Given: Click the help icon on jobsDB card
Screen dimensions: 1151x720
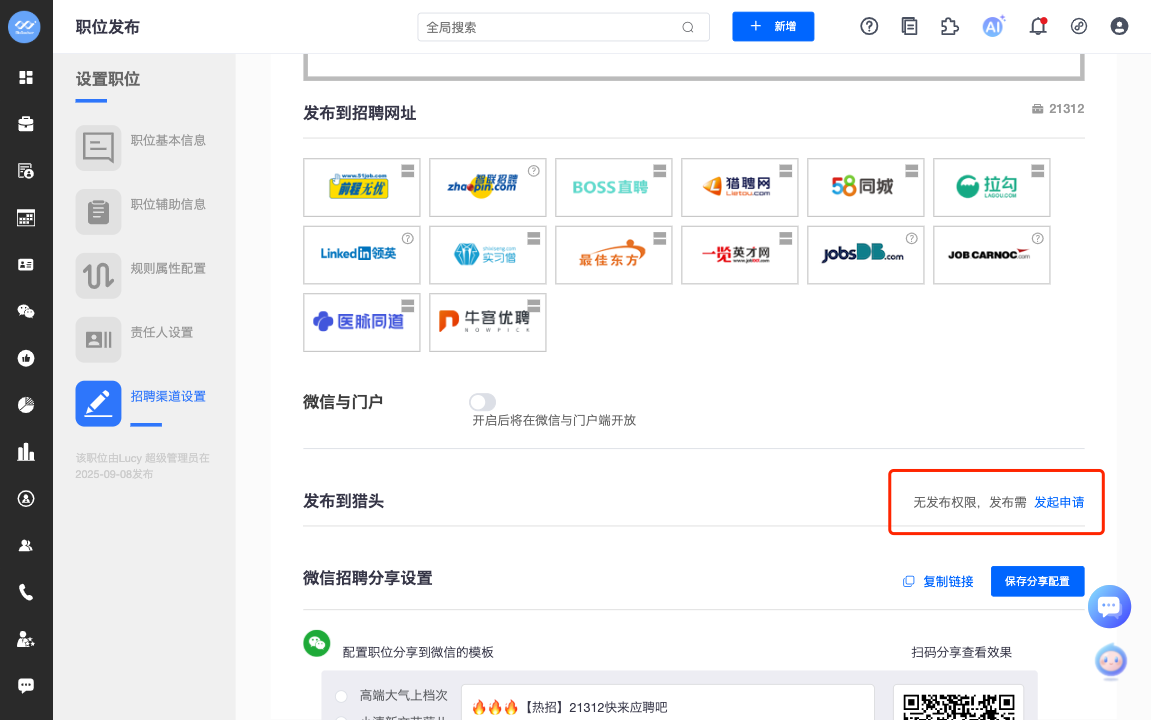Looking at the screenshot, I should [912, 239].
